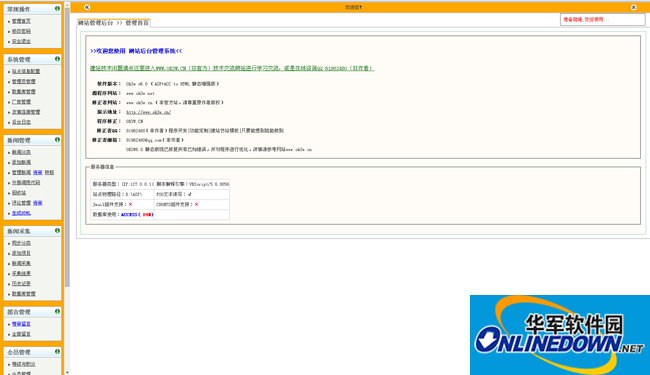
Task: Open 广告管理 under 系统管理
Action: (x=21, y=102)
